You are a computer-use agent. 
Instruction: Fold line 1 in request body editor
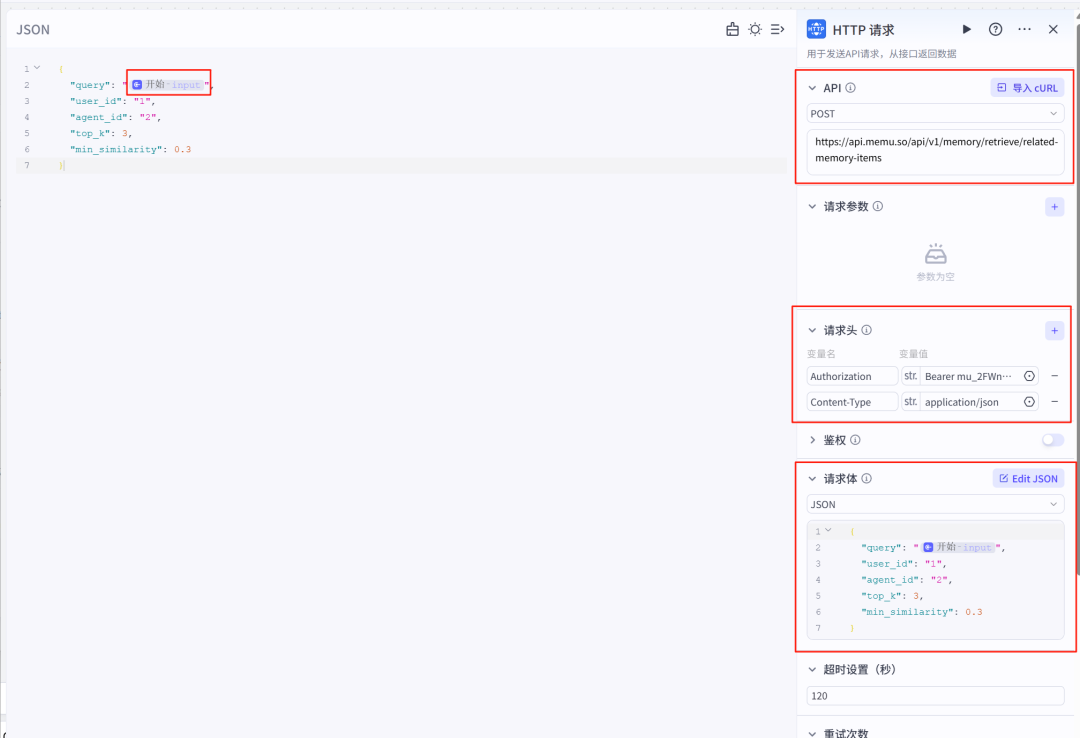829,530
